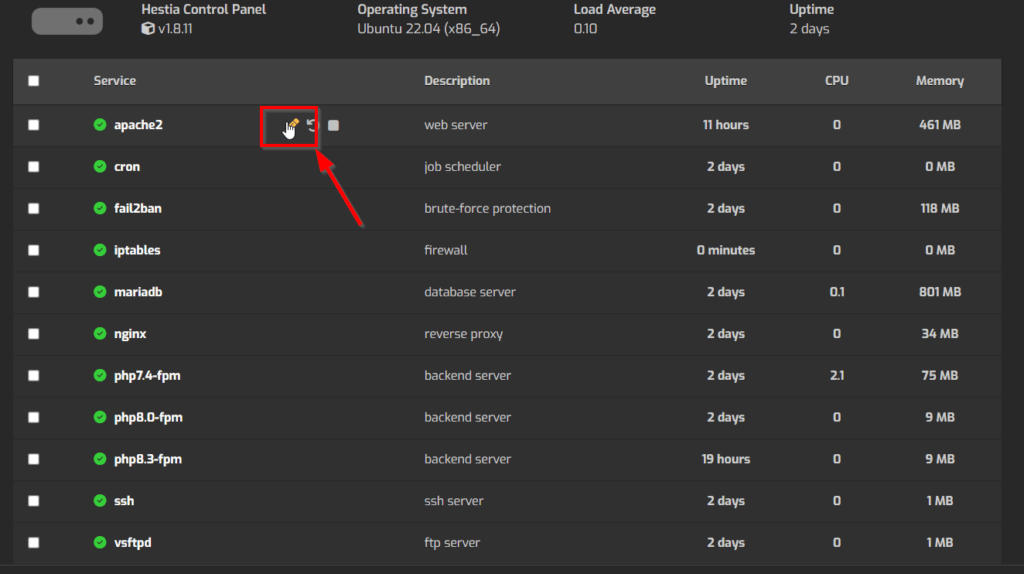This screenshot has width=1024, height=574.
Task: Select the php8.3-fpm row checkbox
Action: pyautogui.click(x=34, y=459)
